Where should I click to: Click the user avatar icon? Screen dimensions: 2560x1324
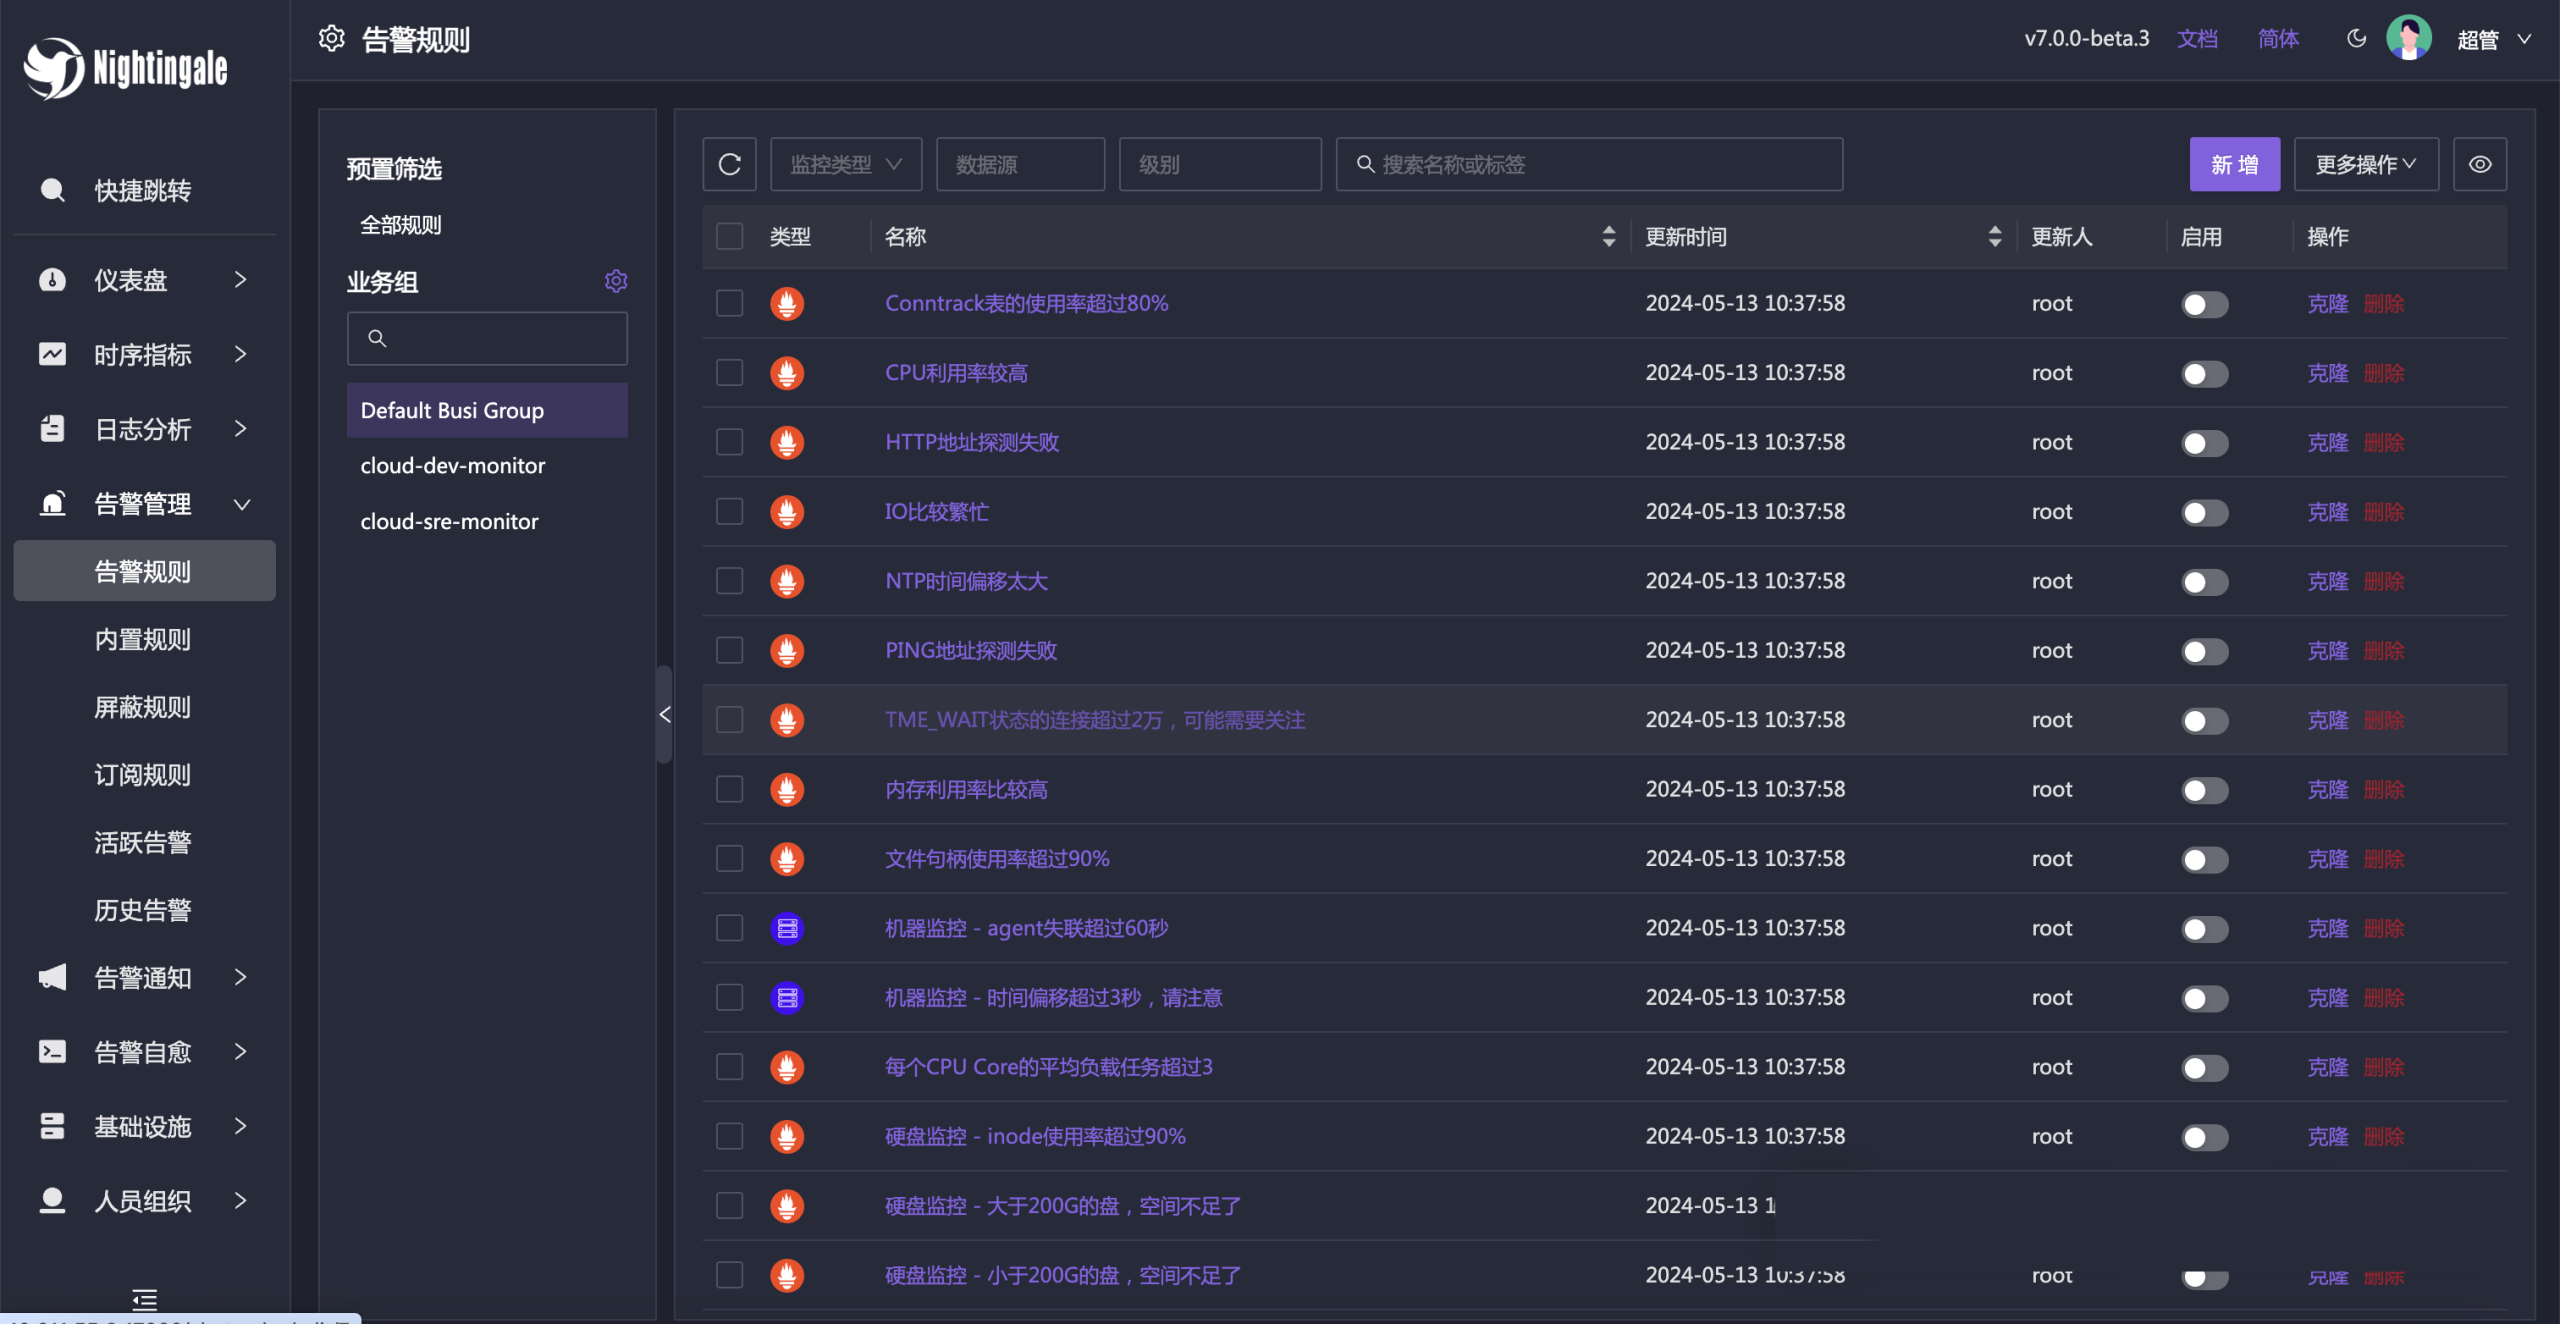[2408, 39]
